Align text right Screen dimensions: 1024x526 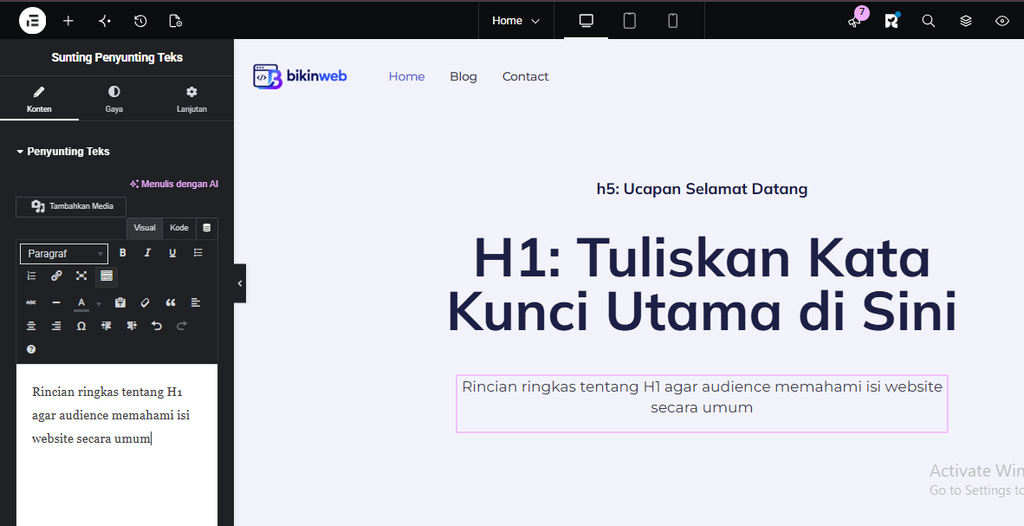coord(56,326)
